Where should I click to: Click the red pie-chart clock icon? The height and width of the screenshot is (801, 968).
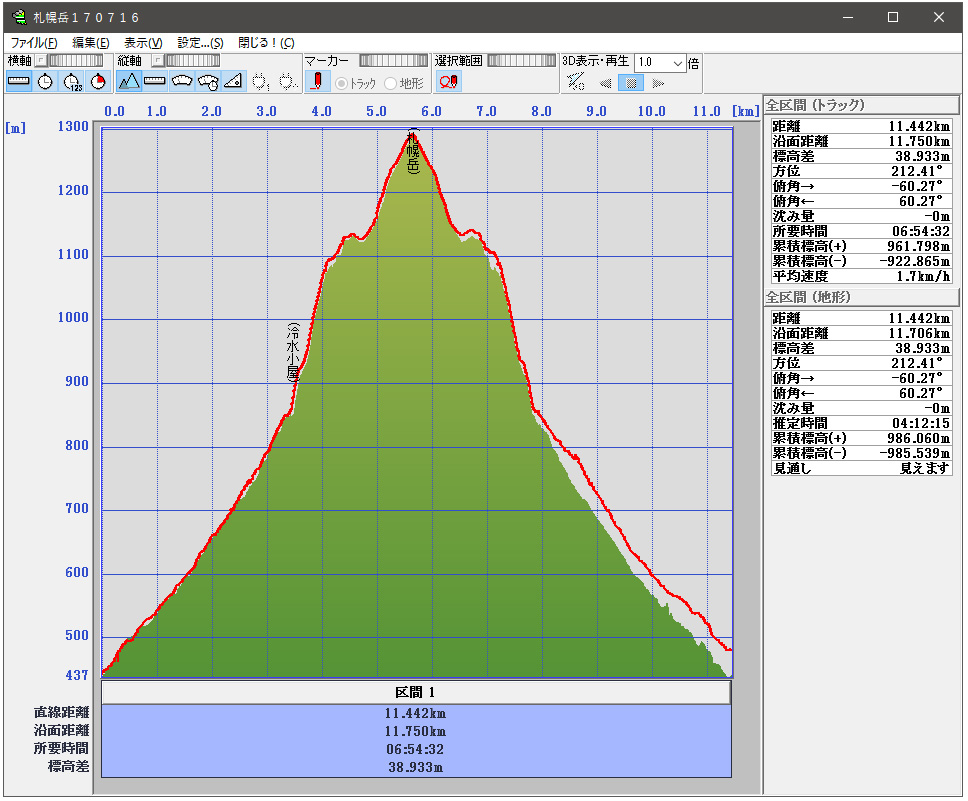click(x=97, y=82)
